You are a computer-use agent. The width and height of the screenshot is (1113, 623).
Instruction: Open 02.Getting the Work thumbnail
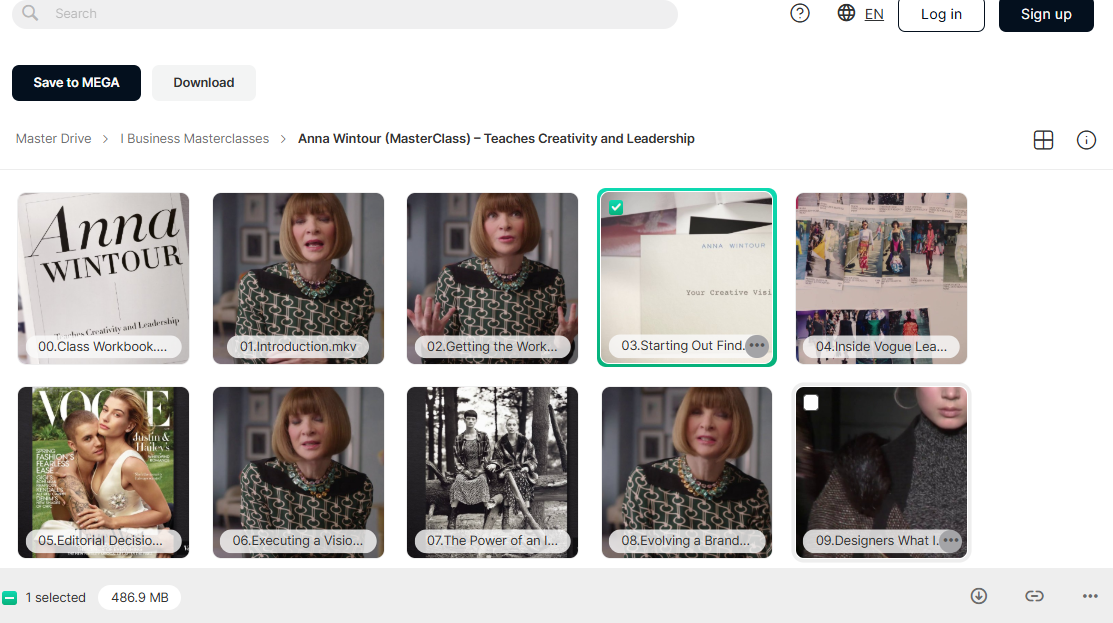click(x=493, y=278)
